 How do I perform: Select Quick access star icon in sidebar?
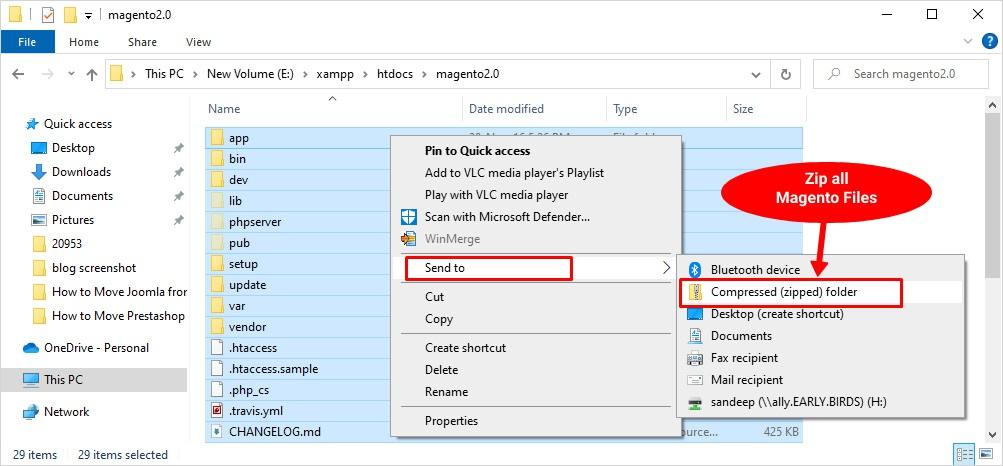click(x=32, y=124)
